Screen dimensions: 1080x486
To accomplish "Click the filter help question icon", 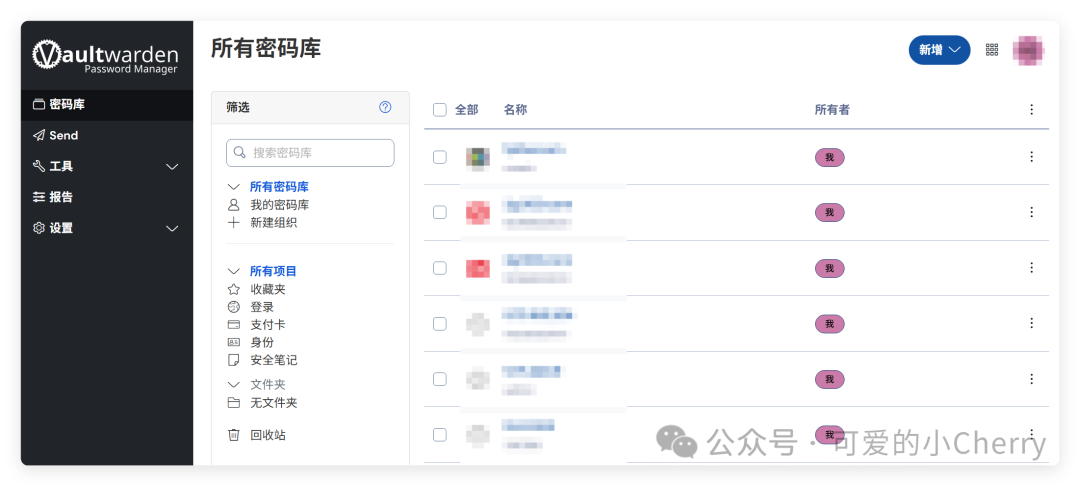I will click(x=385, y=107).
